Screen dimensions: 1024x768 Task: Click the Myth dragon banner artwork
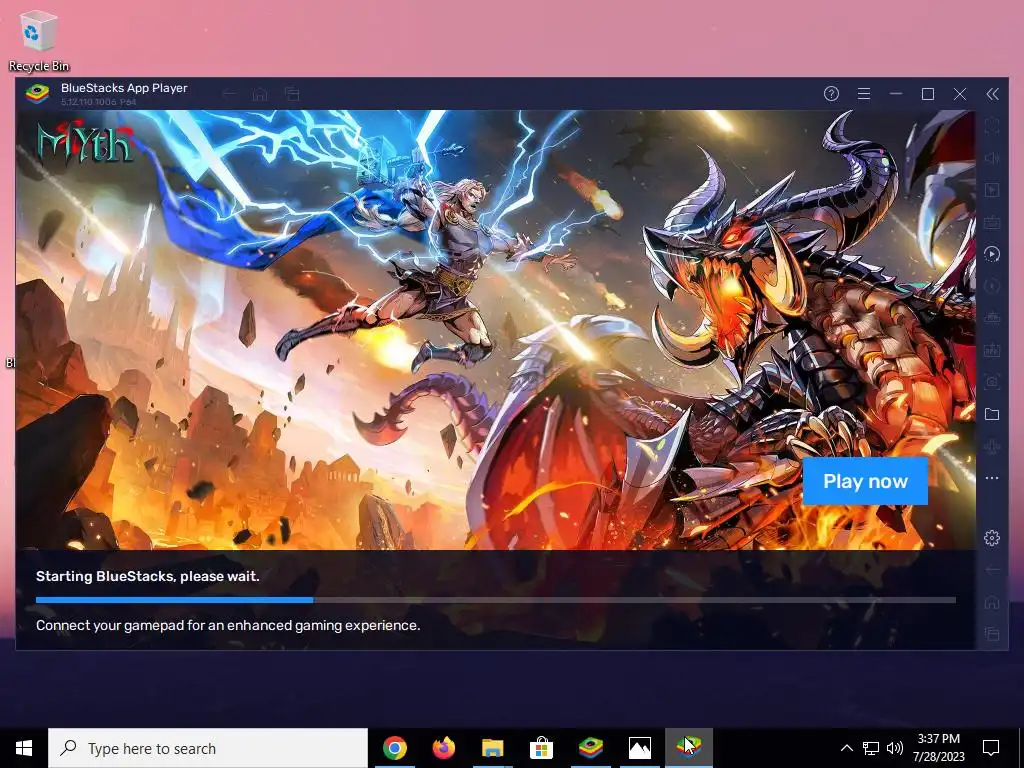tap(496, 330)
